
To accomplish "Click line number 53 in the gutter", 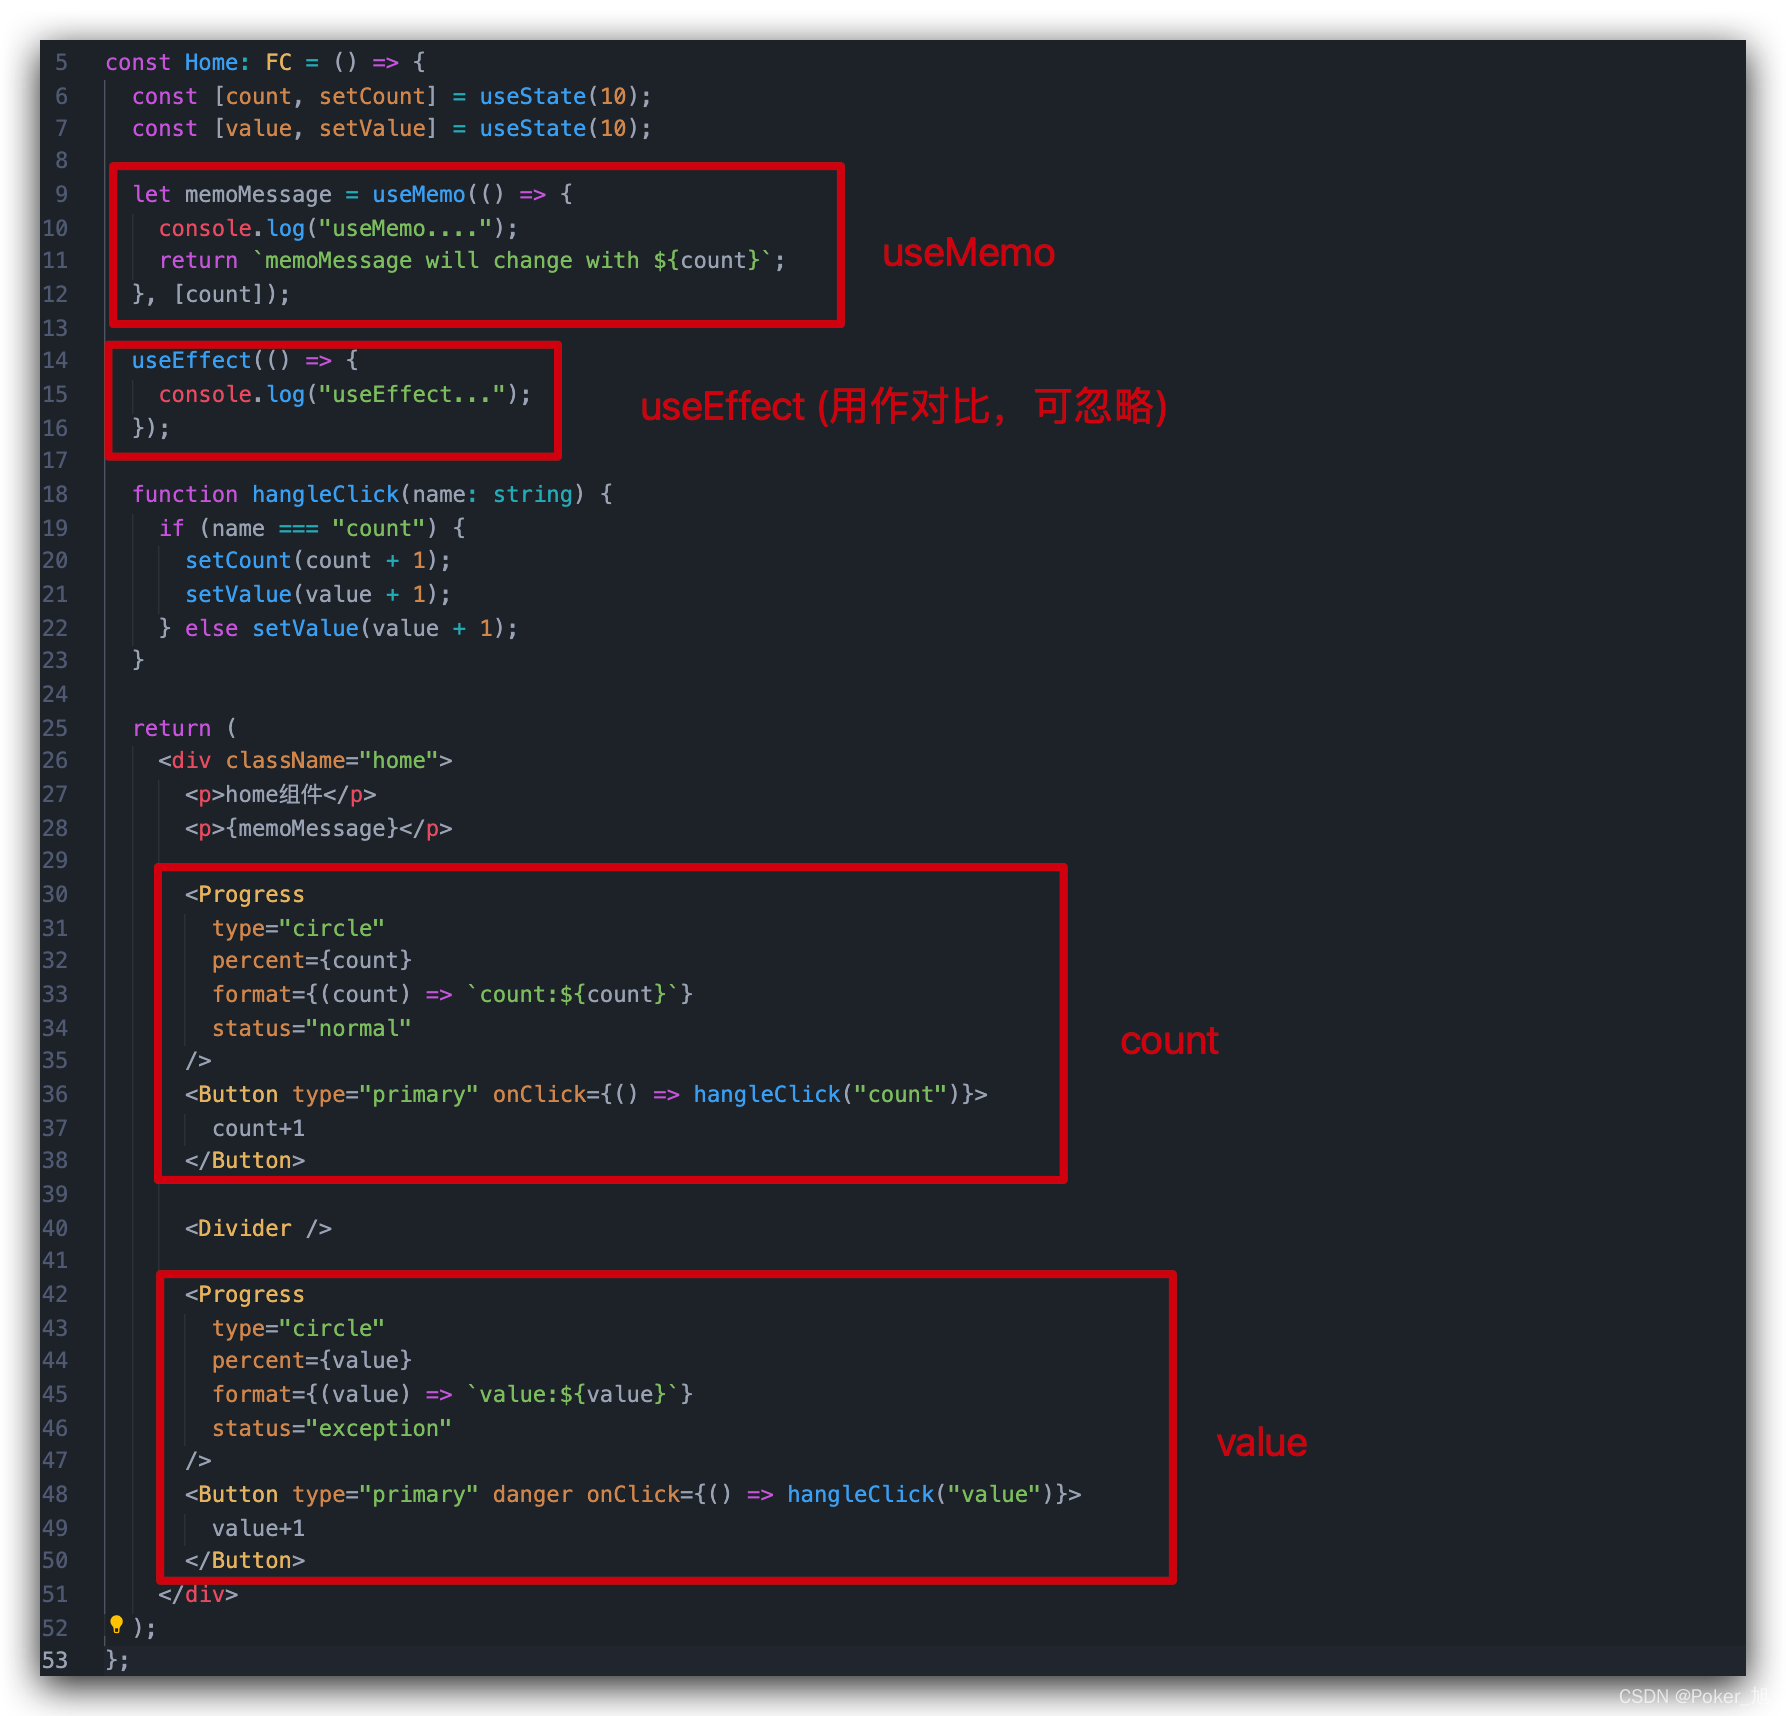I will pos(55,1660).
